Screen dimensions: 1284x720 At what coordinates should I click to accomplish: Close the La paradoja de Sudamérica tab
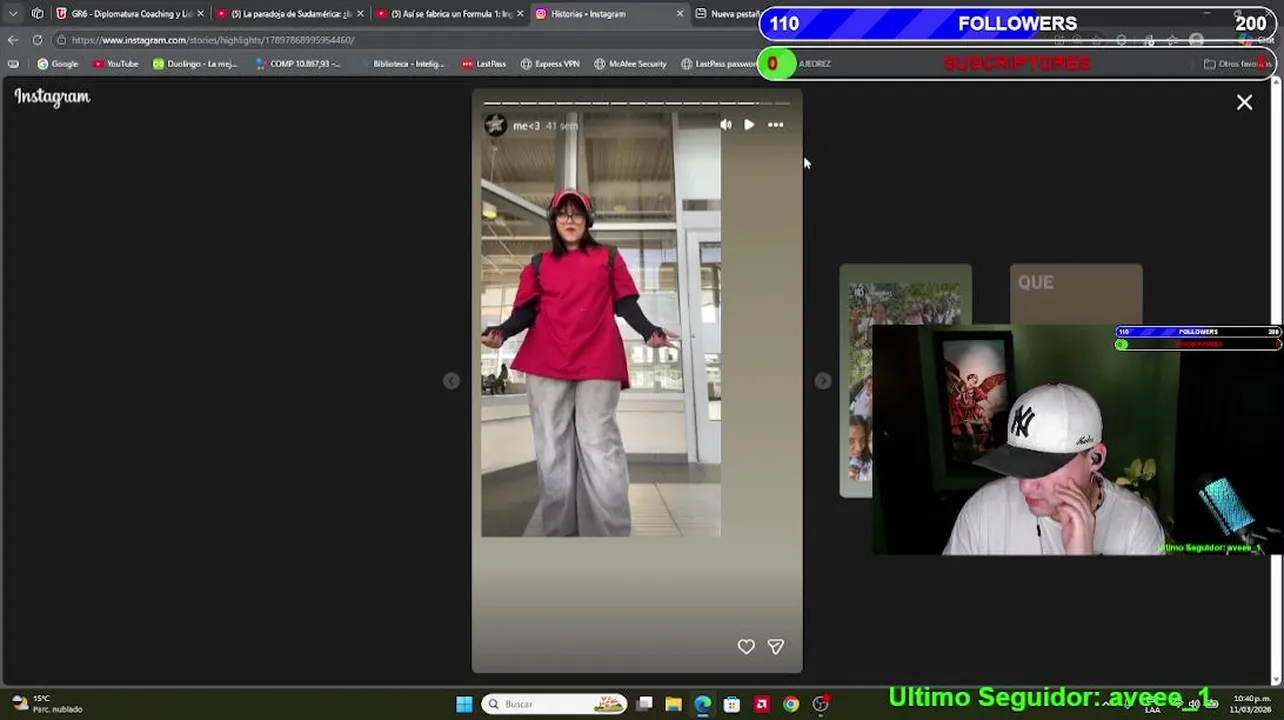[360, 14]
